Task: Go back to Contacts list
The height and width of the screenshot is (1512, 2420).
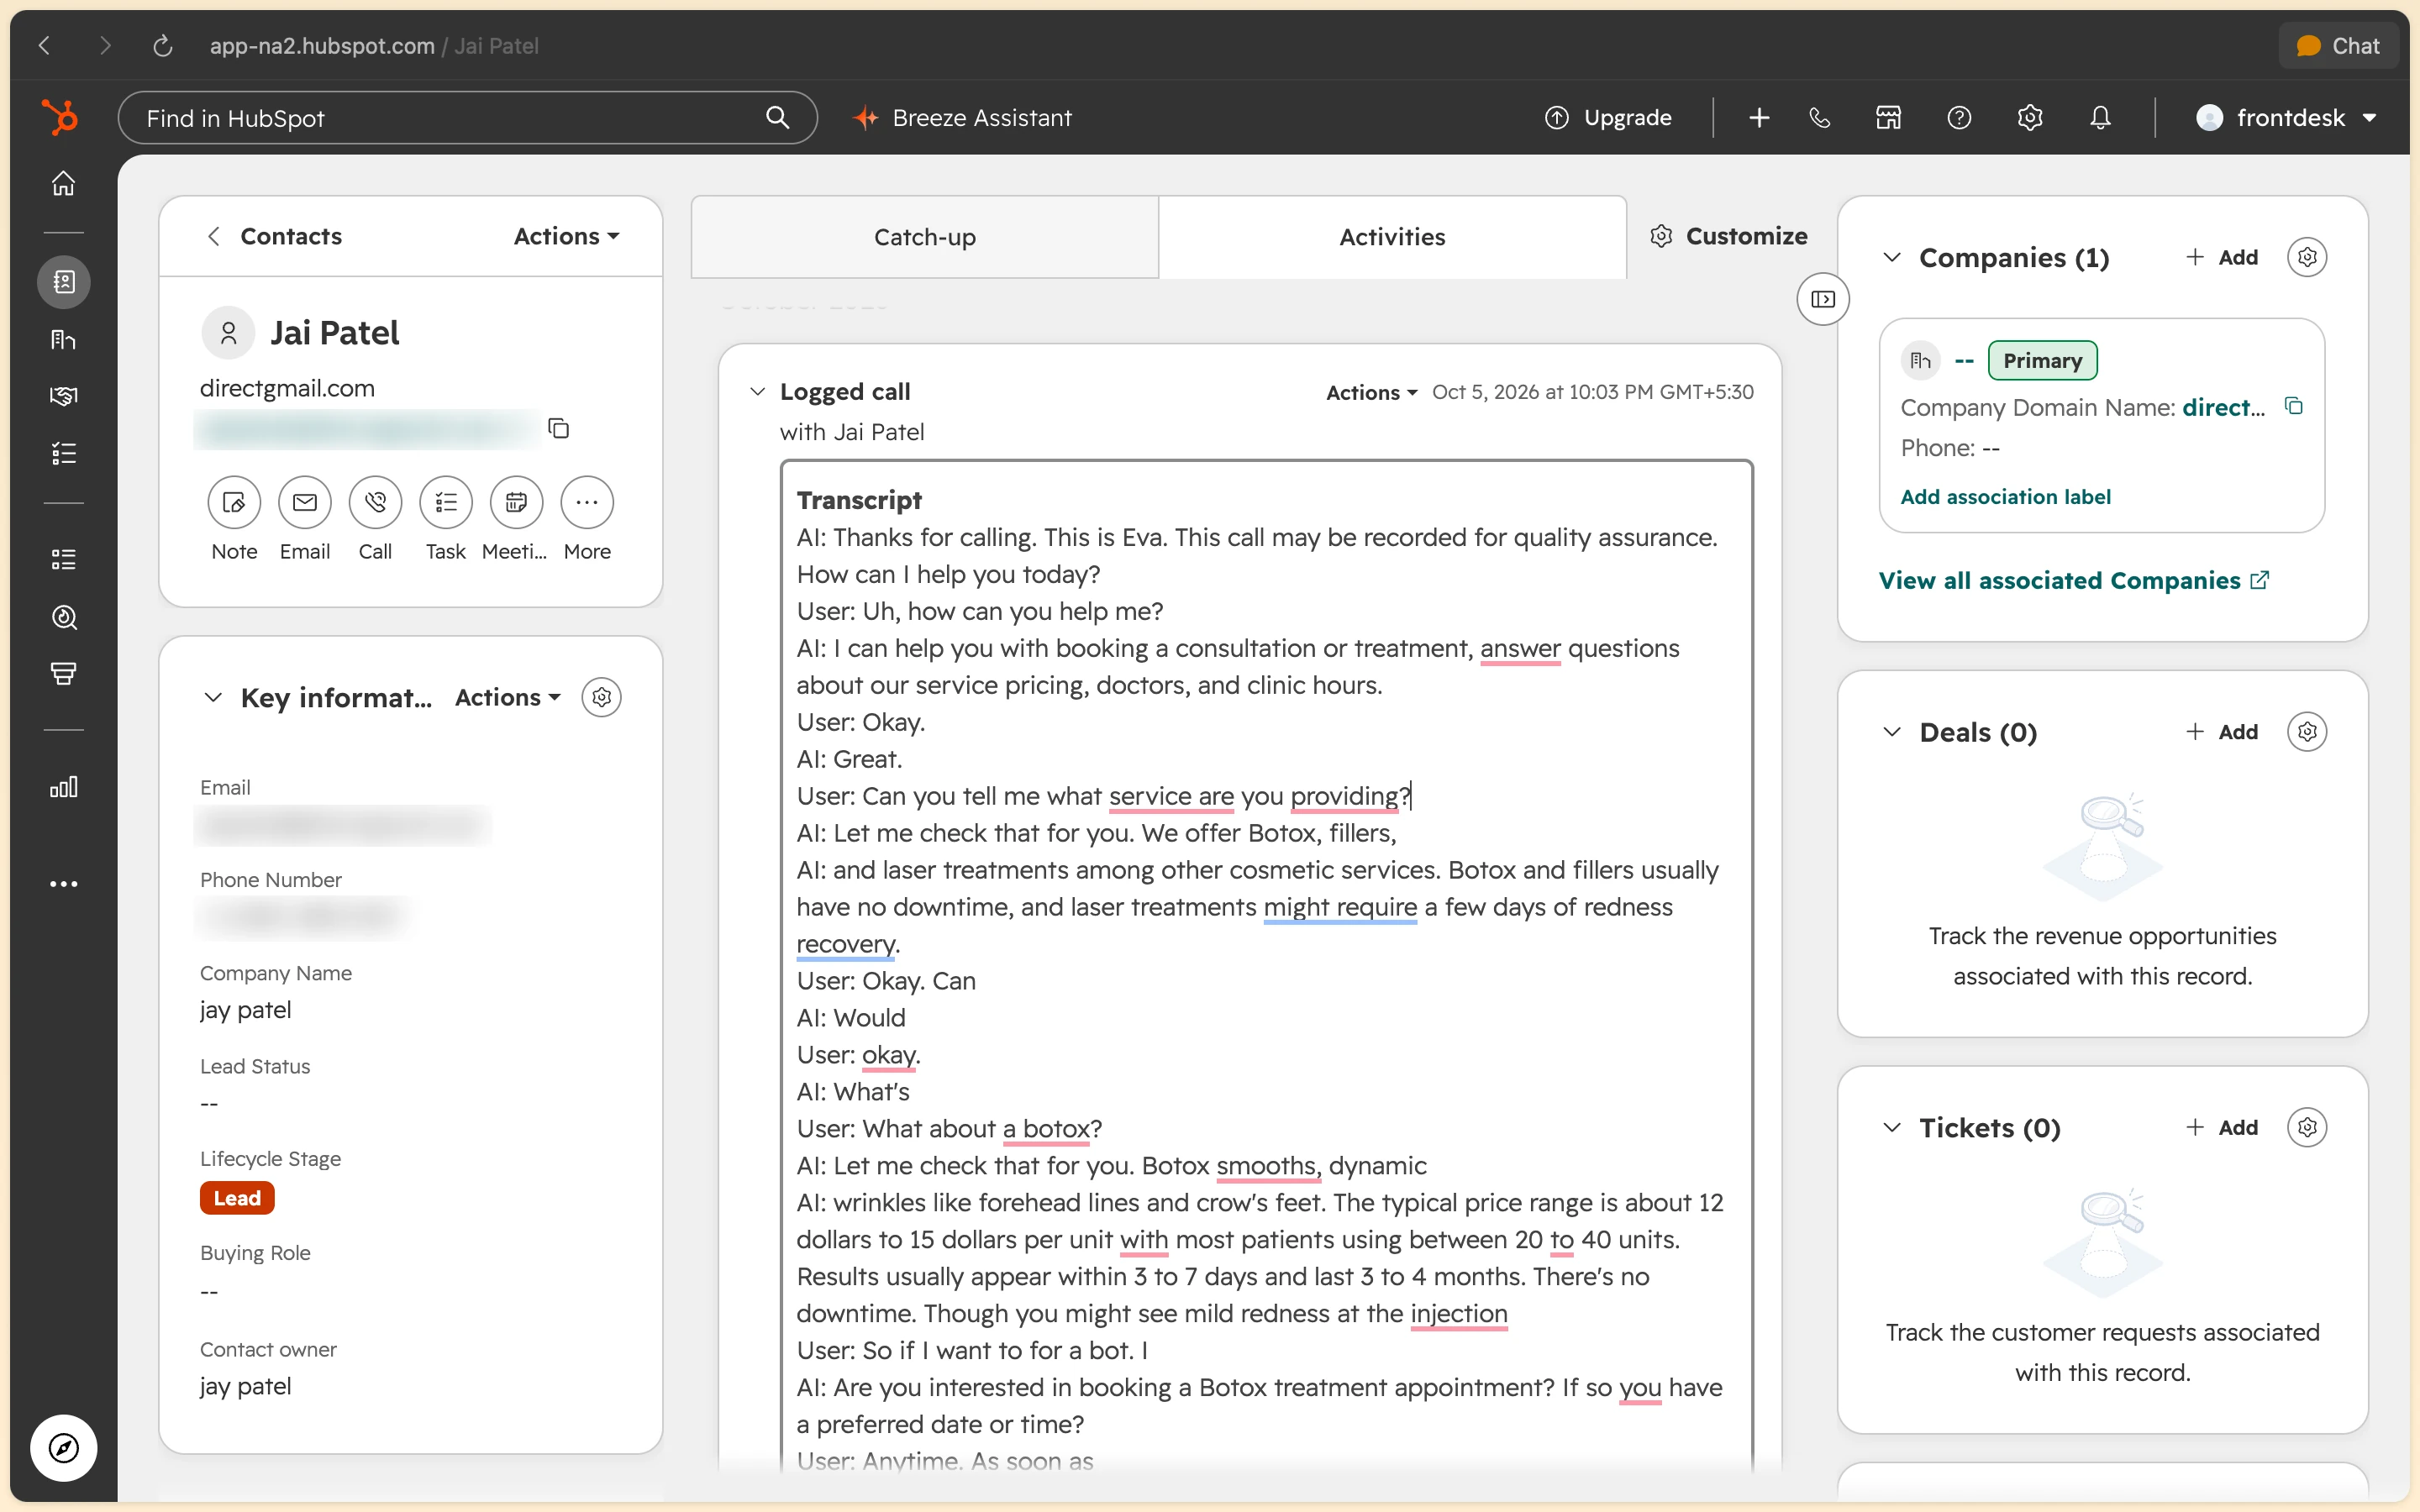Action: click(275, 236)
